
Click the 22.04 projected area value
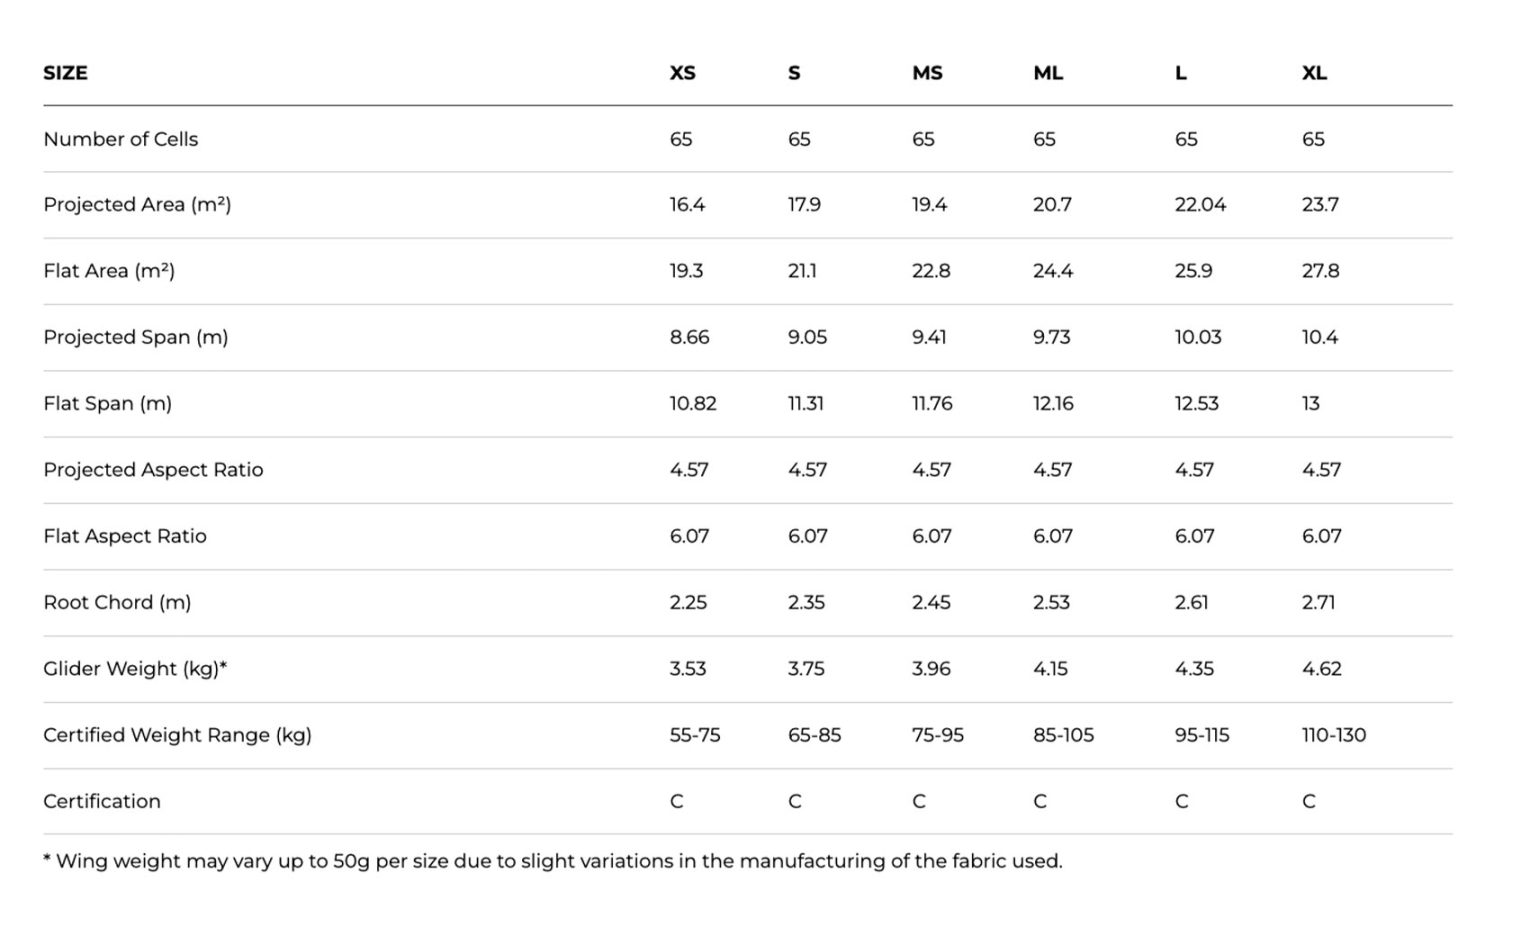pyautogui.click(x=1200, y=205)
